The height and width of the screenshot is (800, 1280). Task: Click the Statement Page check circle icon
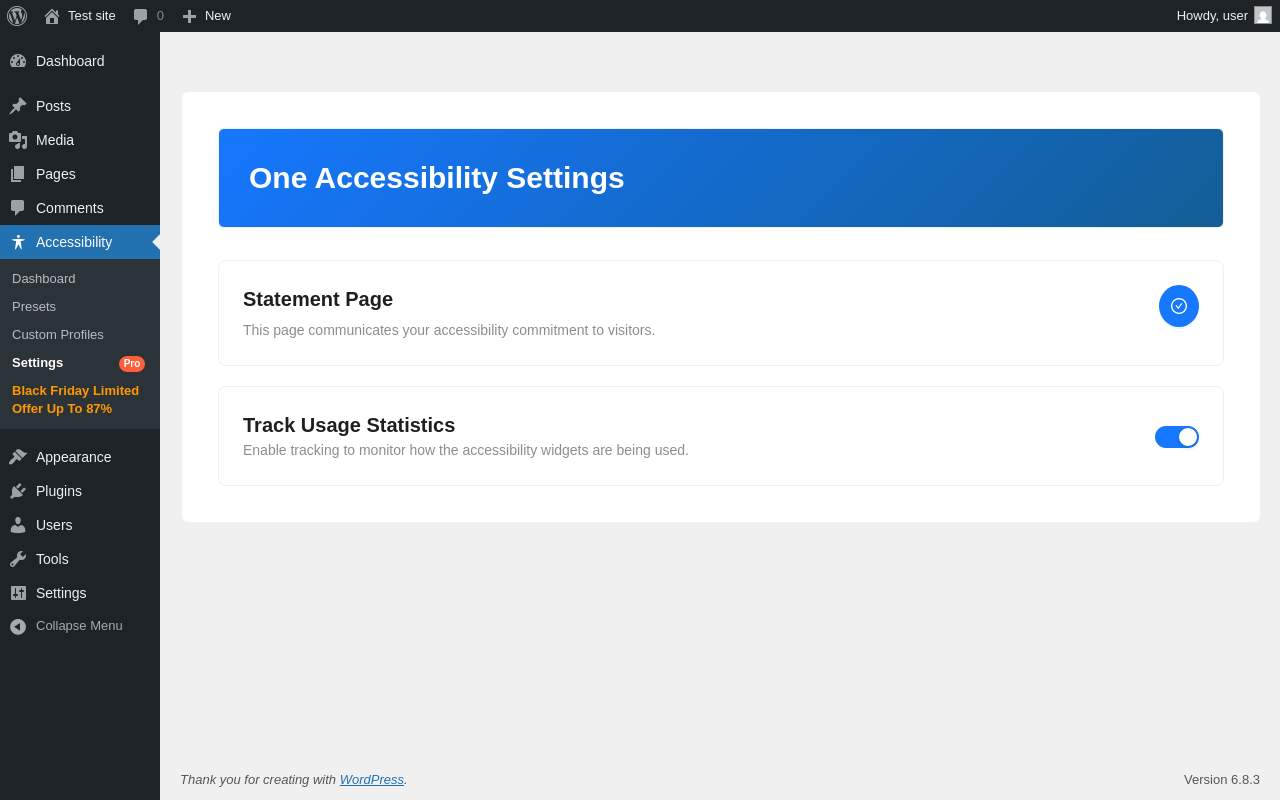[x=1179, y=306]
